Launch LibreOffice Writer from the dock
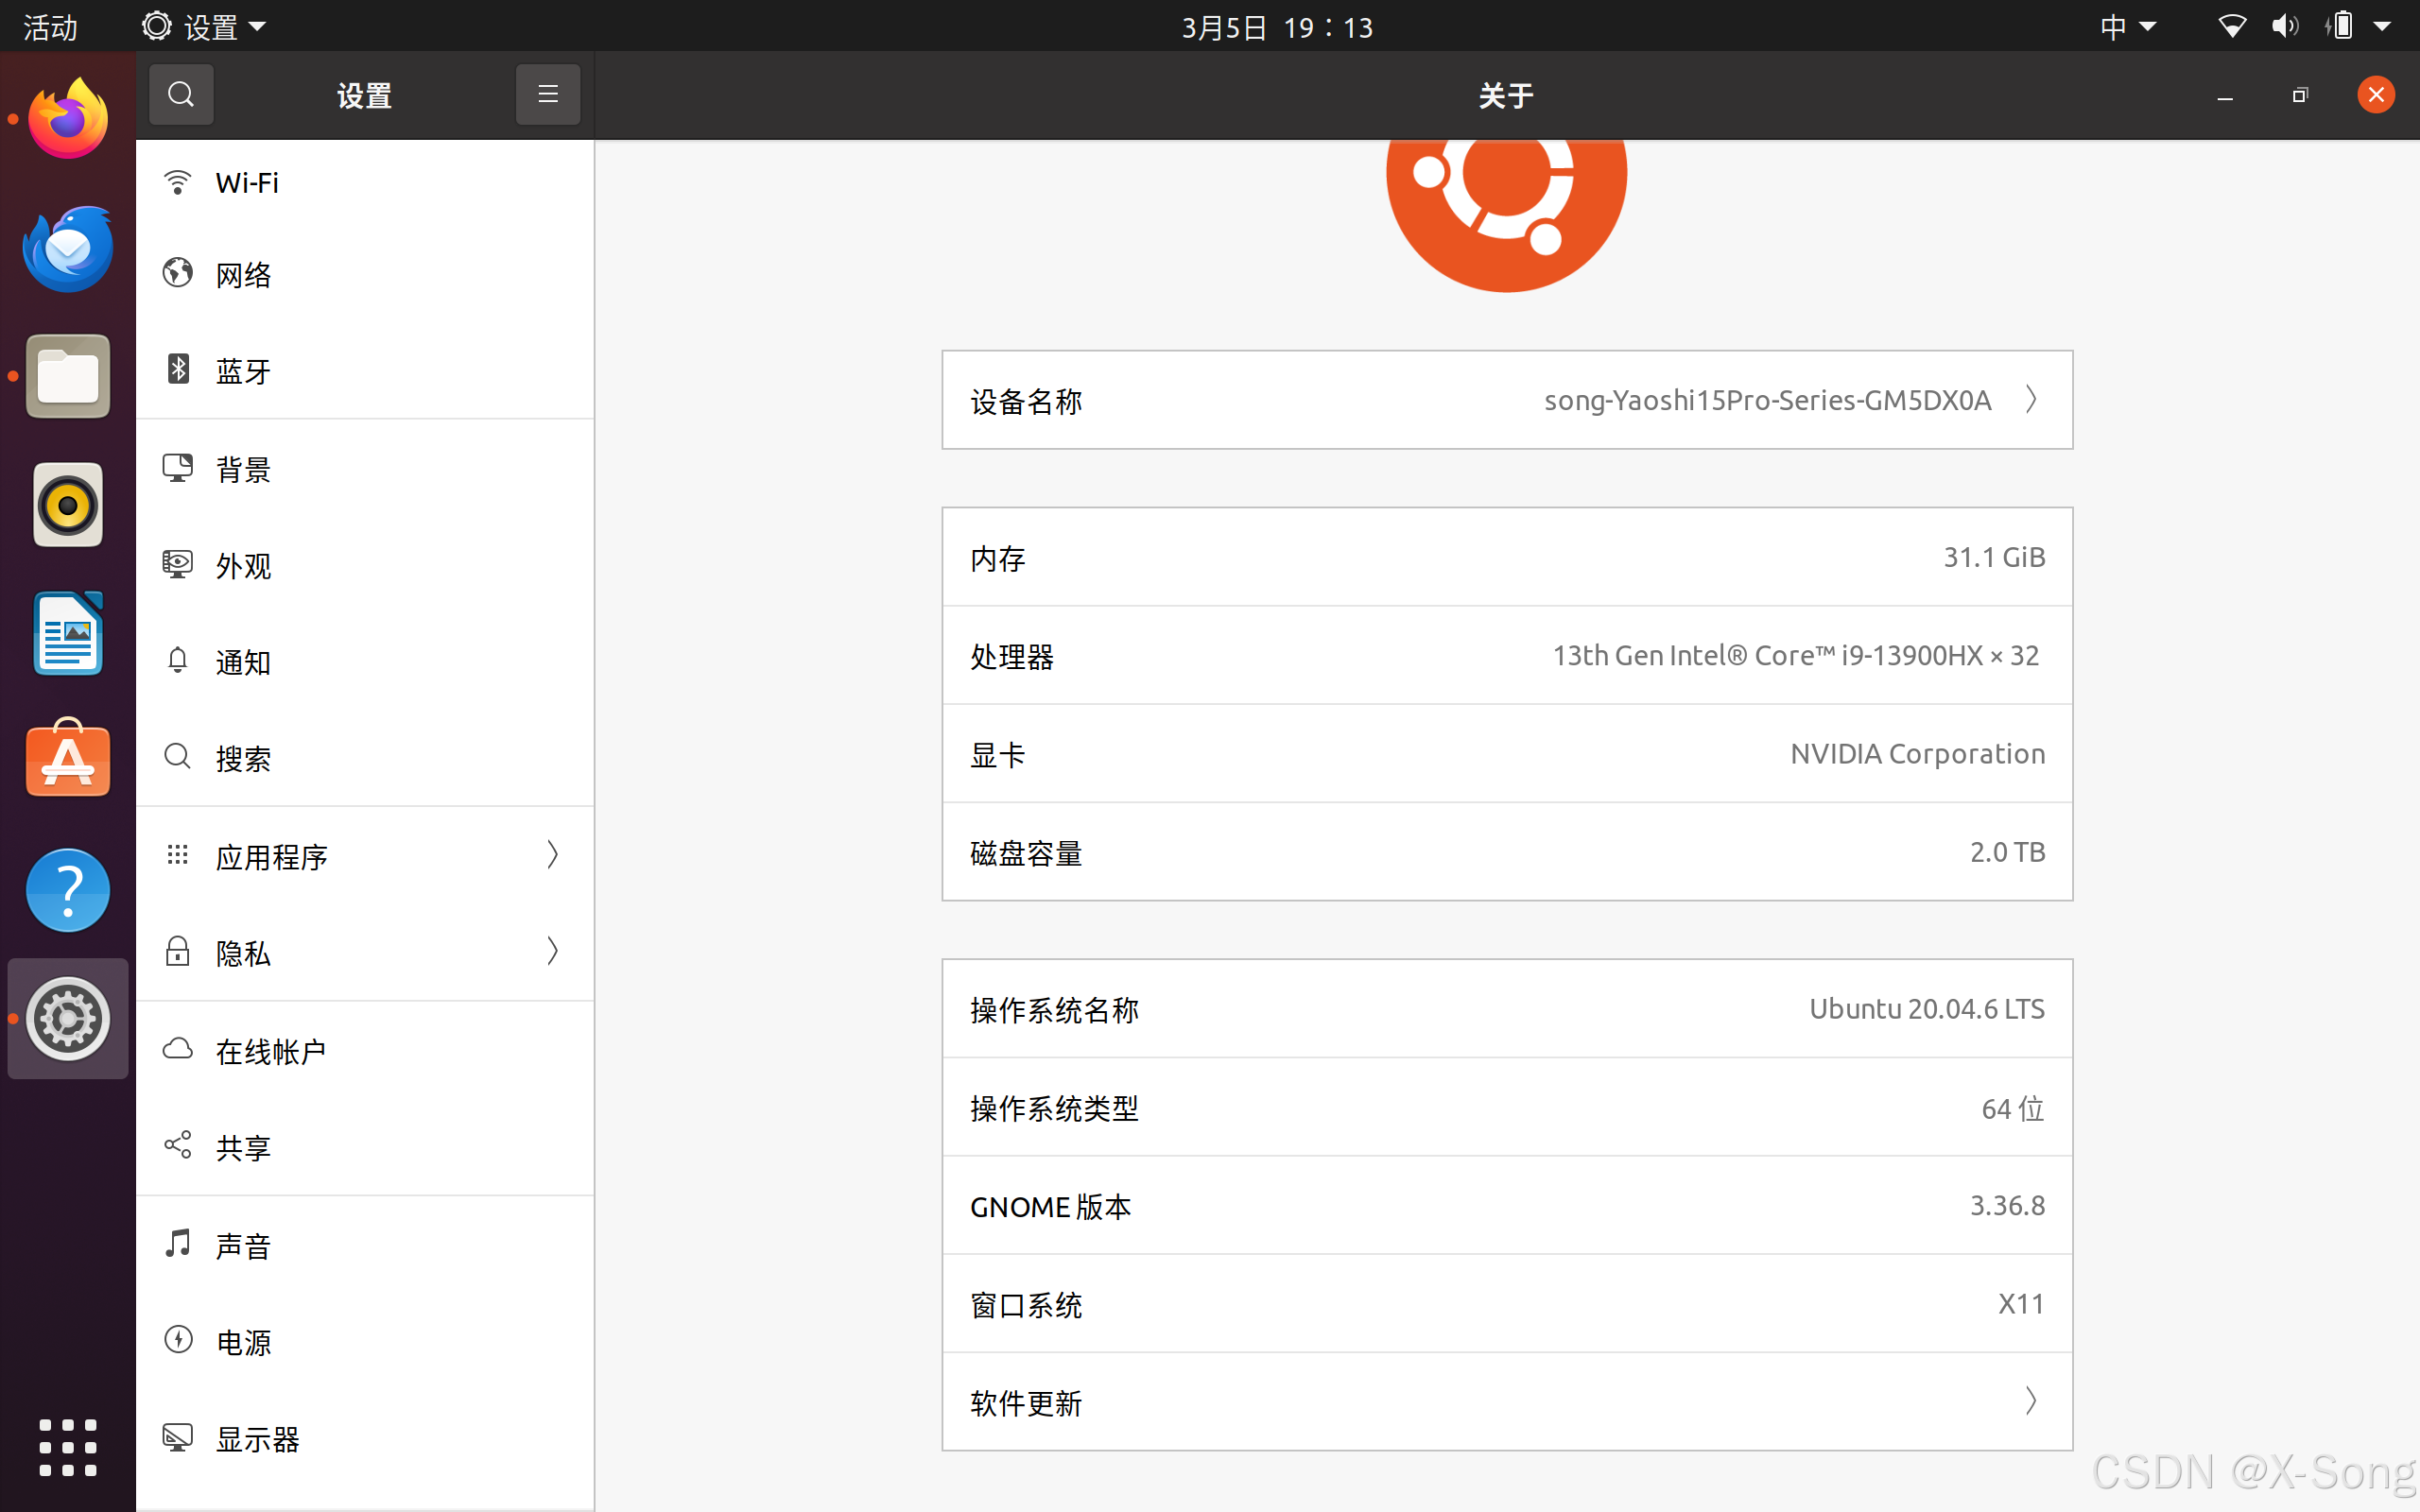This screenshot has height=1512, width=2420. [x=68, y=634]
